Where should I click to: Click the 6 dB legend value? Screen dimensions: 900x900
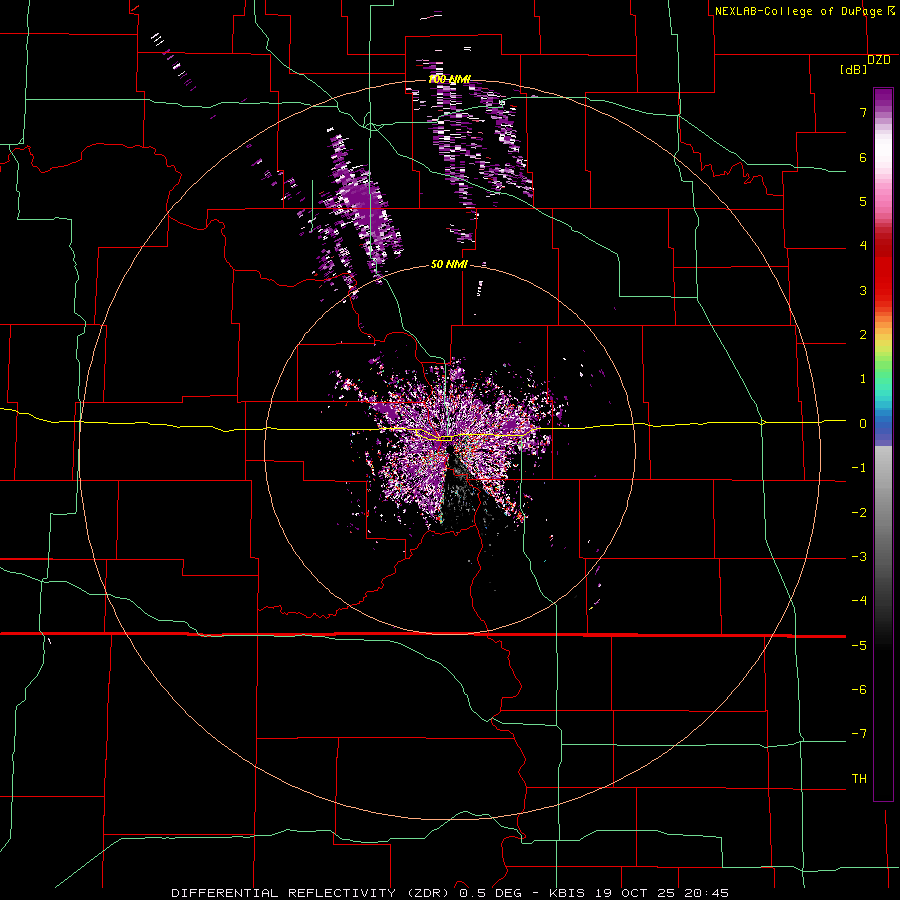[x=863, y=157]
